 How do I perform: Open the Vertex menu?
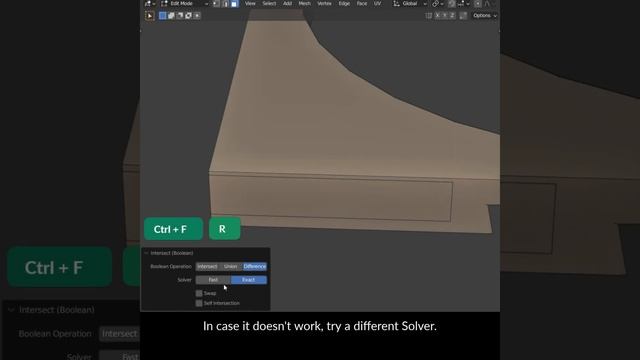coord(324,4)
